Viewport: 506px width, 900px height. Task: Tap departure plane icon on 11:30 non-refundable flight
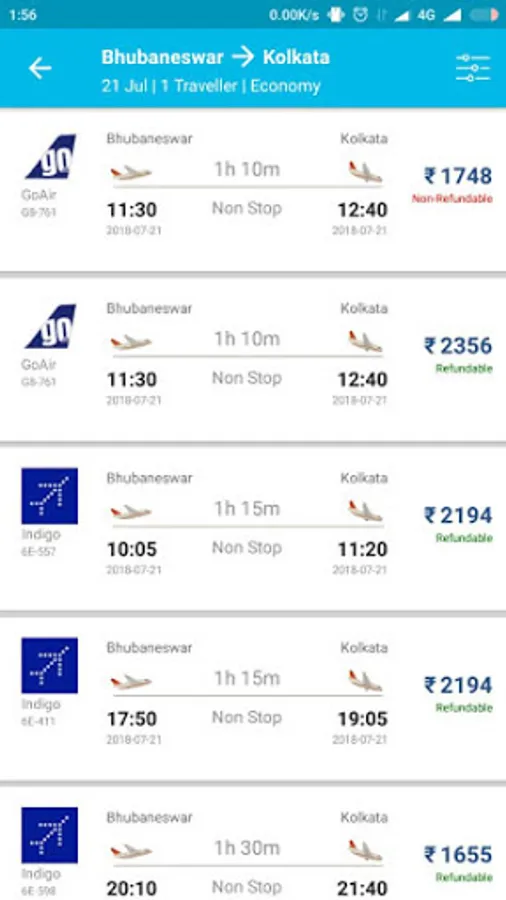131,172
